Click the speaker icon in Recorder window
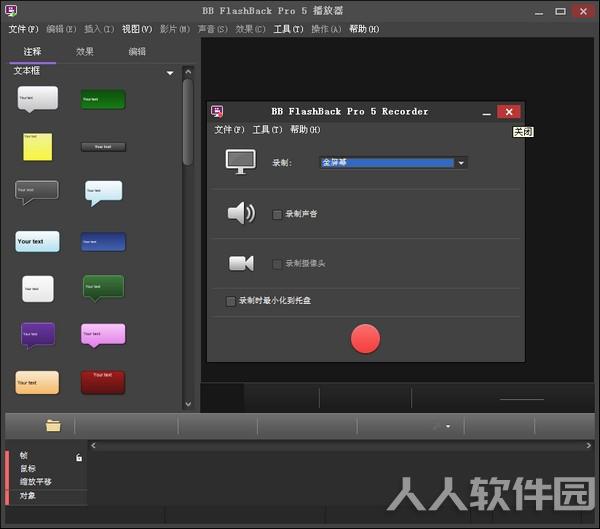 241,213
